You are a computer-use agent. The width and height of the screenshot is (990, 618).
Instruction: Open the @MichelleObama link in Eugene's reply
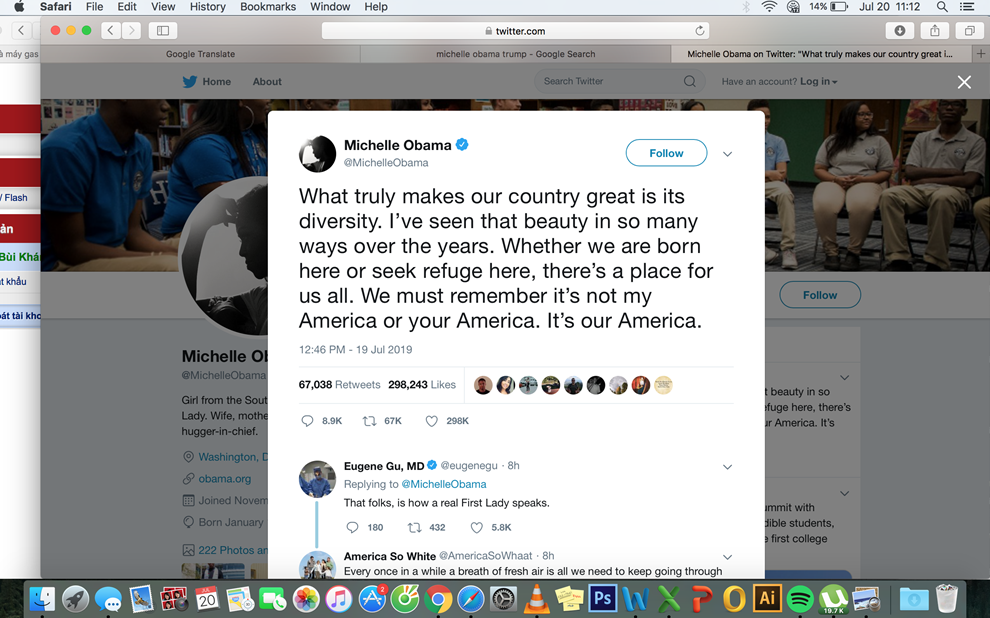pyautogui.click(x=444, y=484)
